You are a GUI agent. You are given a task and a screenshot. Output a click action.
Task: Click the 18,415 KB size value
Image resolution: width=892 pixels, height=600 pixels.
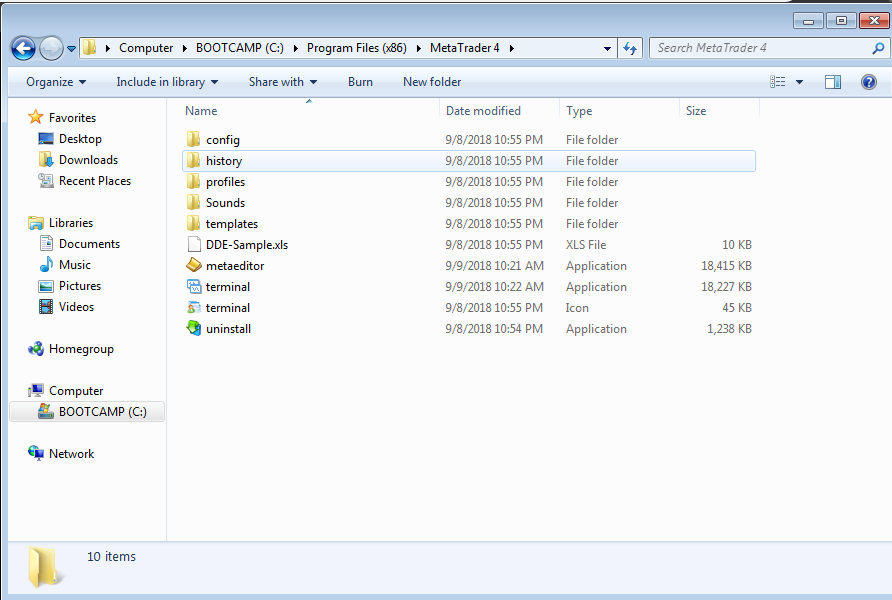pyautogui.click(x=726, y=266)
